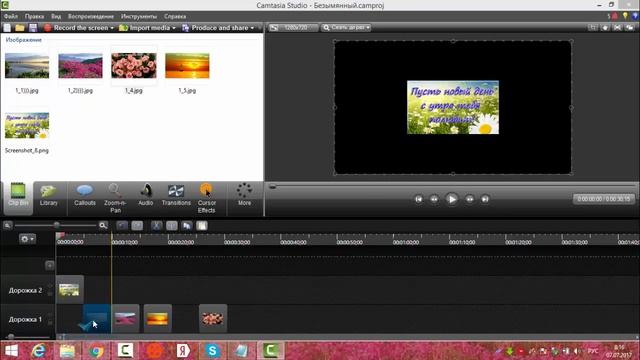Click the pan mode hand icon
Screen dimensions: 640x360
pyautogui.click(x=605, y=27)
